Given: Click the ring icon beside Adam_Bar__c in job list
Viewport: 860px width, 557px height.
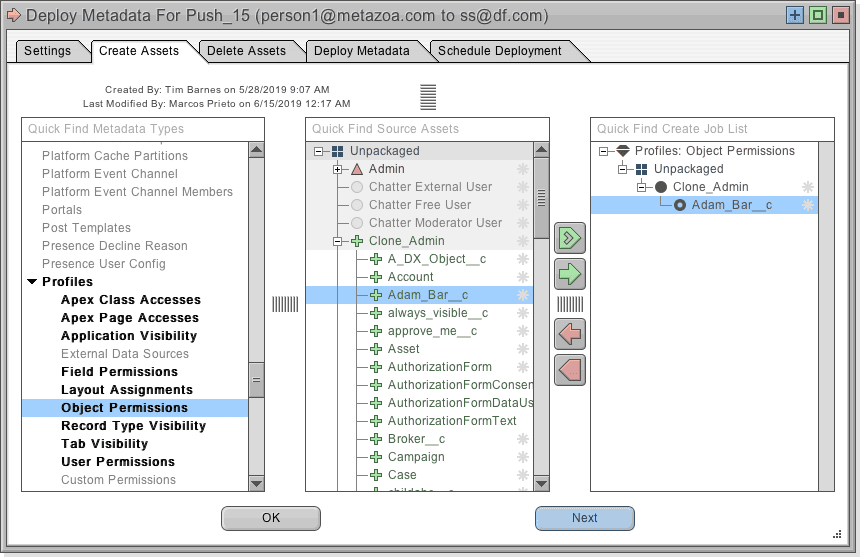Looking at the screenshot, I should 680,205.
